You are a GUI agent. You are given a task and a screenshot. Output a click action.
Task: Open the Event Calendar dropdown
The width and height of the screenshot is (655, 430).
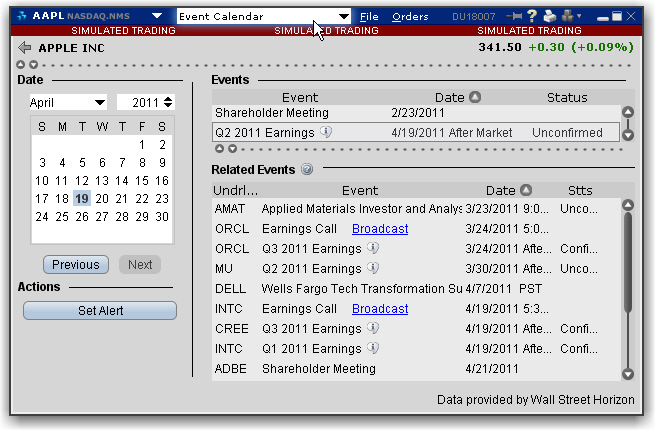(x=264, y=16)
